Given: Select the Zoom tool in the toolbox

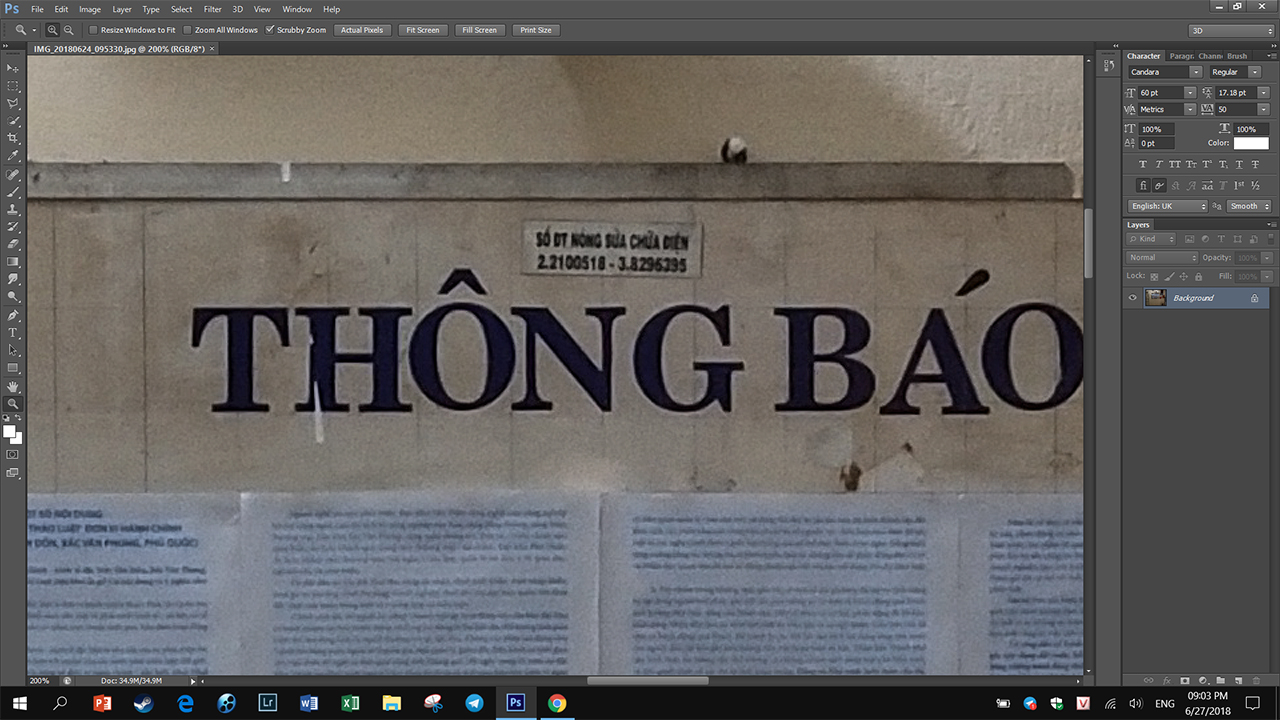Looking at the screenshot, I should [x=13, y=404].
